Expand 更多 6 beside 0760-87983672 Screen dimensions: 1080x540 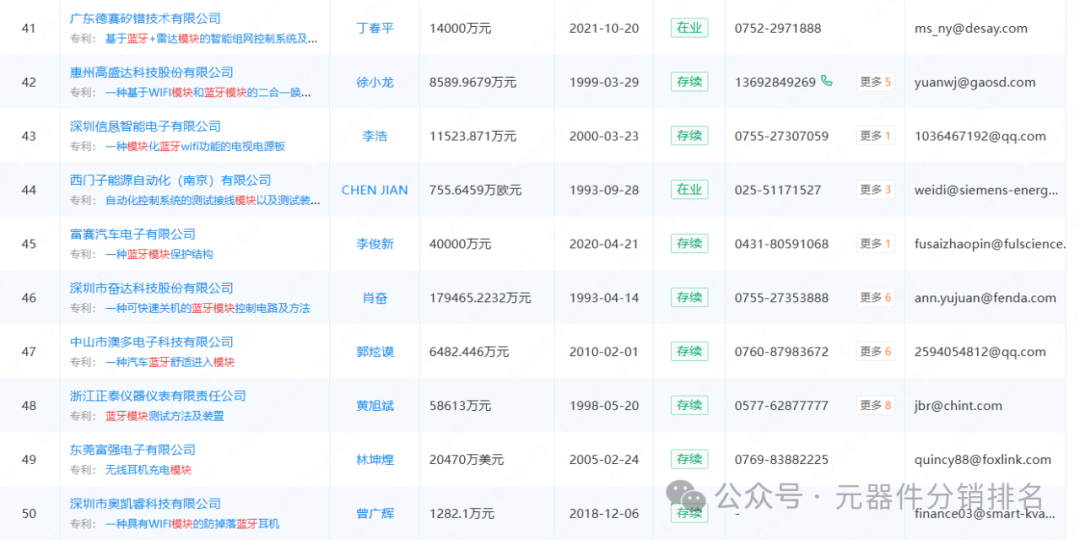pos(875,351)
